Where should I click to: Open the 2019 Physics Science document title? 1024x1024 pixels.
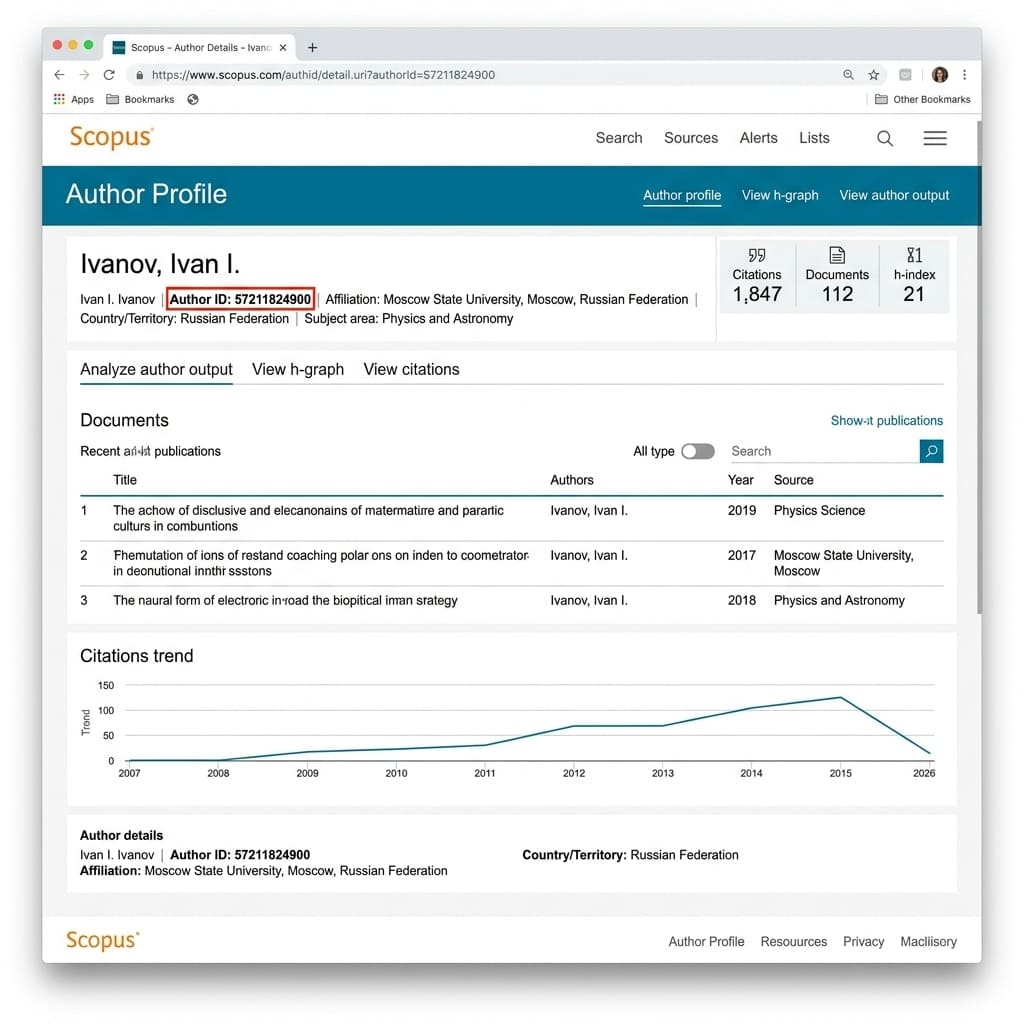pos(308,519)
